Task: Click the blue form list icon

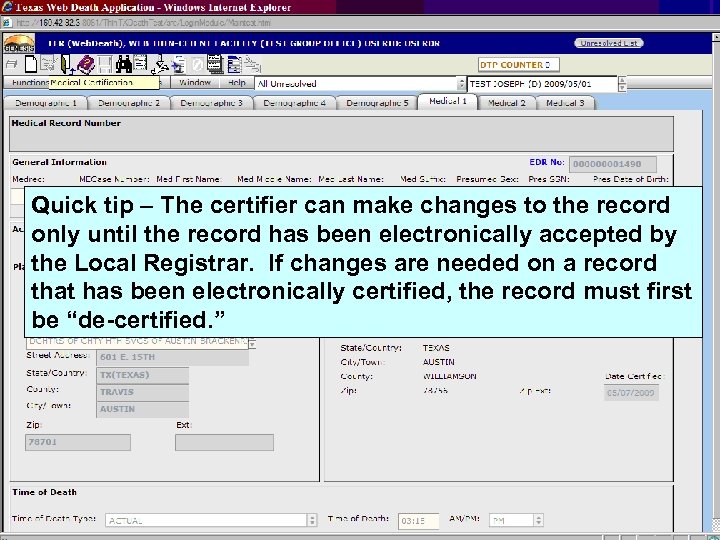Action: click(x=234, y=65)
